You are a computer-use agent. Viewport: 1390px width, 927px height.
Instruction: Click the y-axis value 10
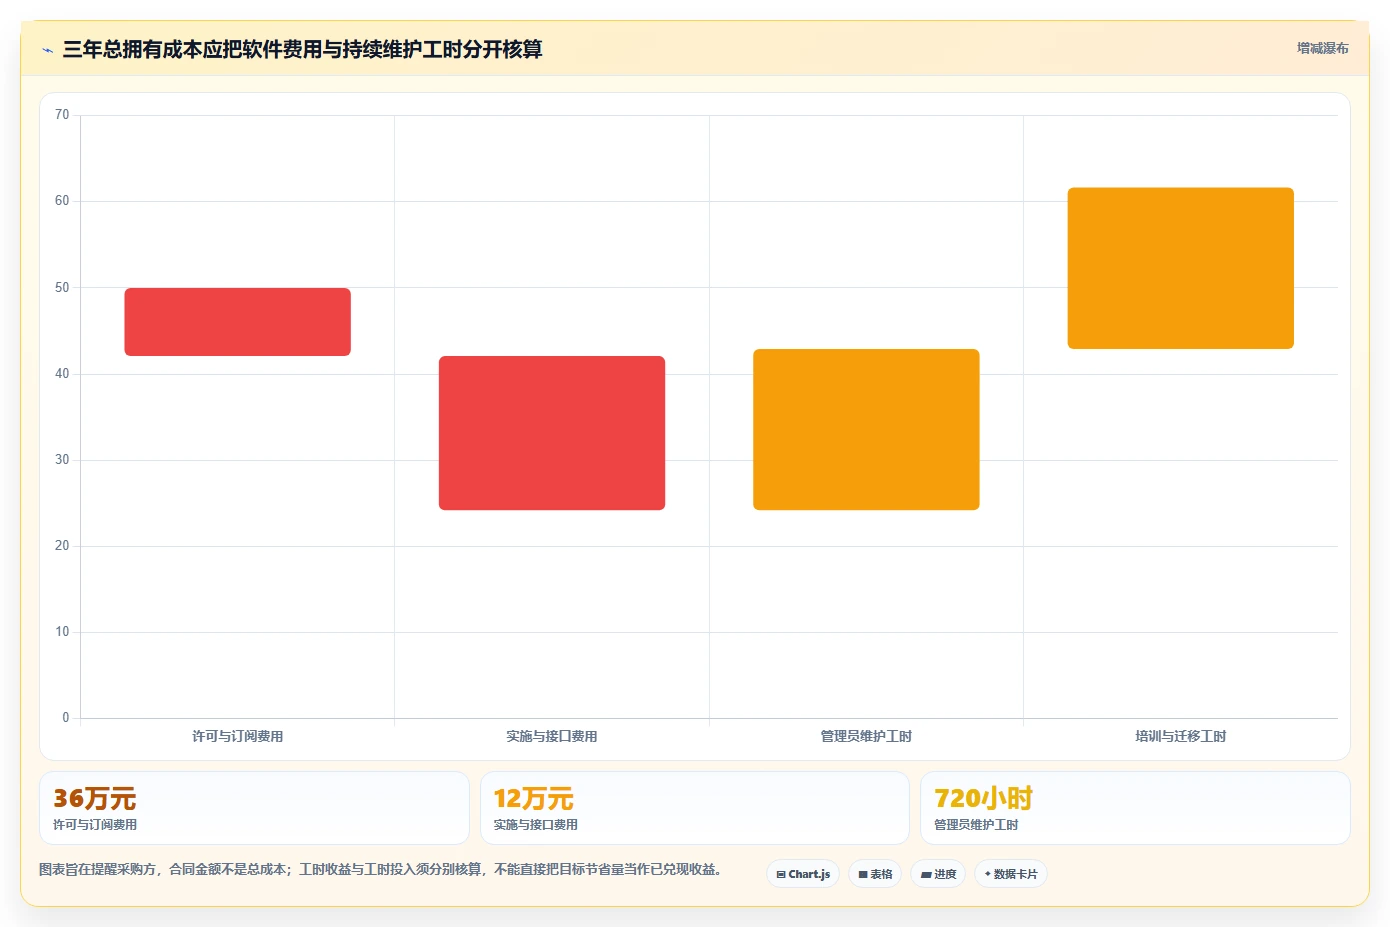pos(62,632)
